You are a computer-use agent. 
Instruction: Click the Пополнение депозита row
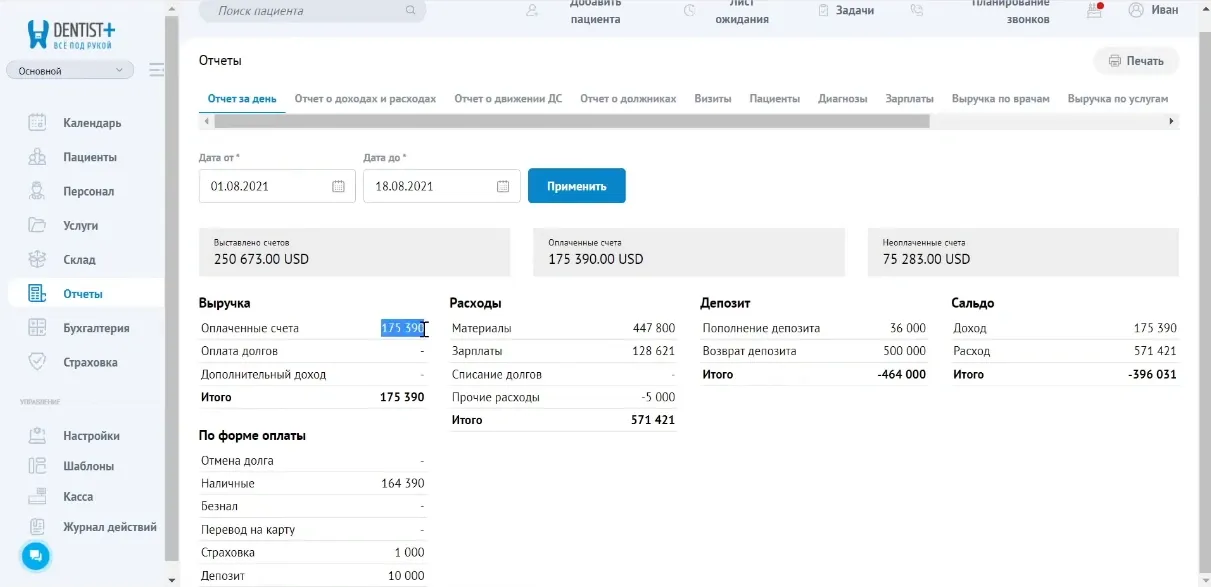click(813, 328)
